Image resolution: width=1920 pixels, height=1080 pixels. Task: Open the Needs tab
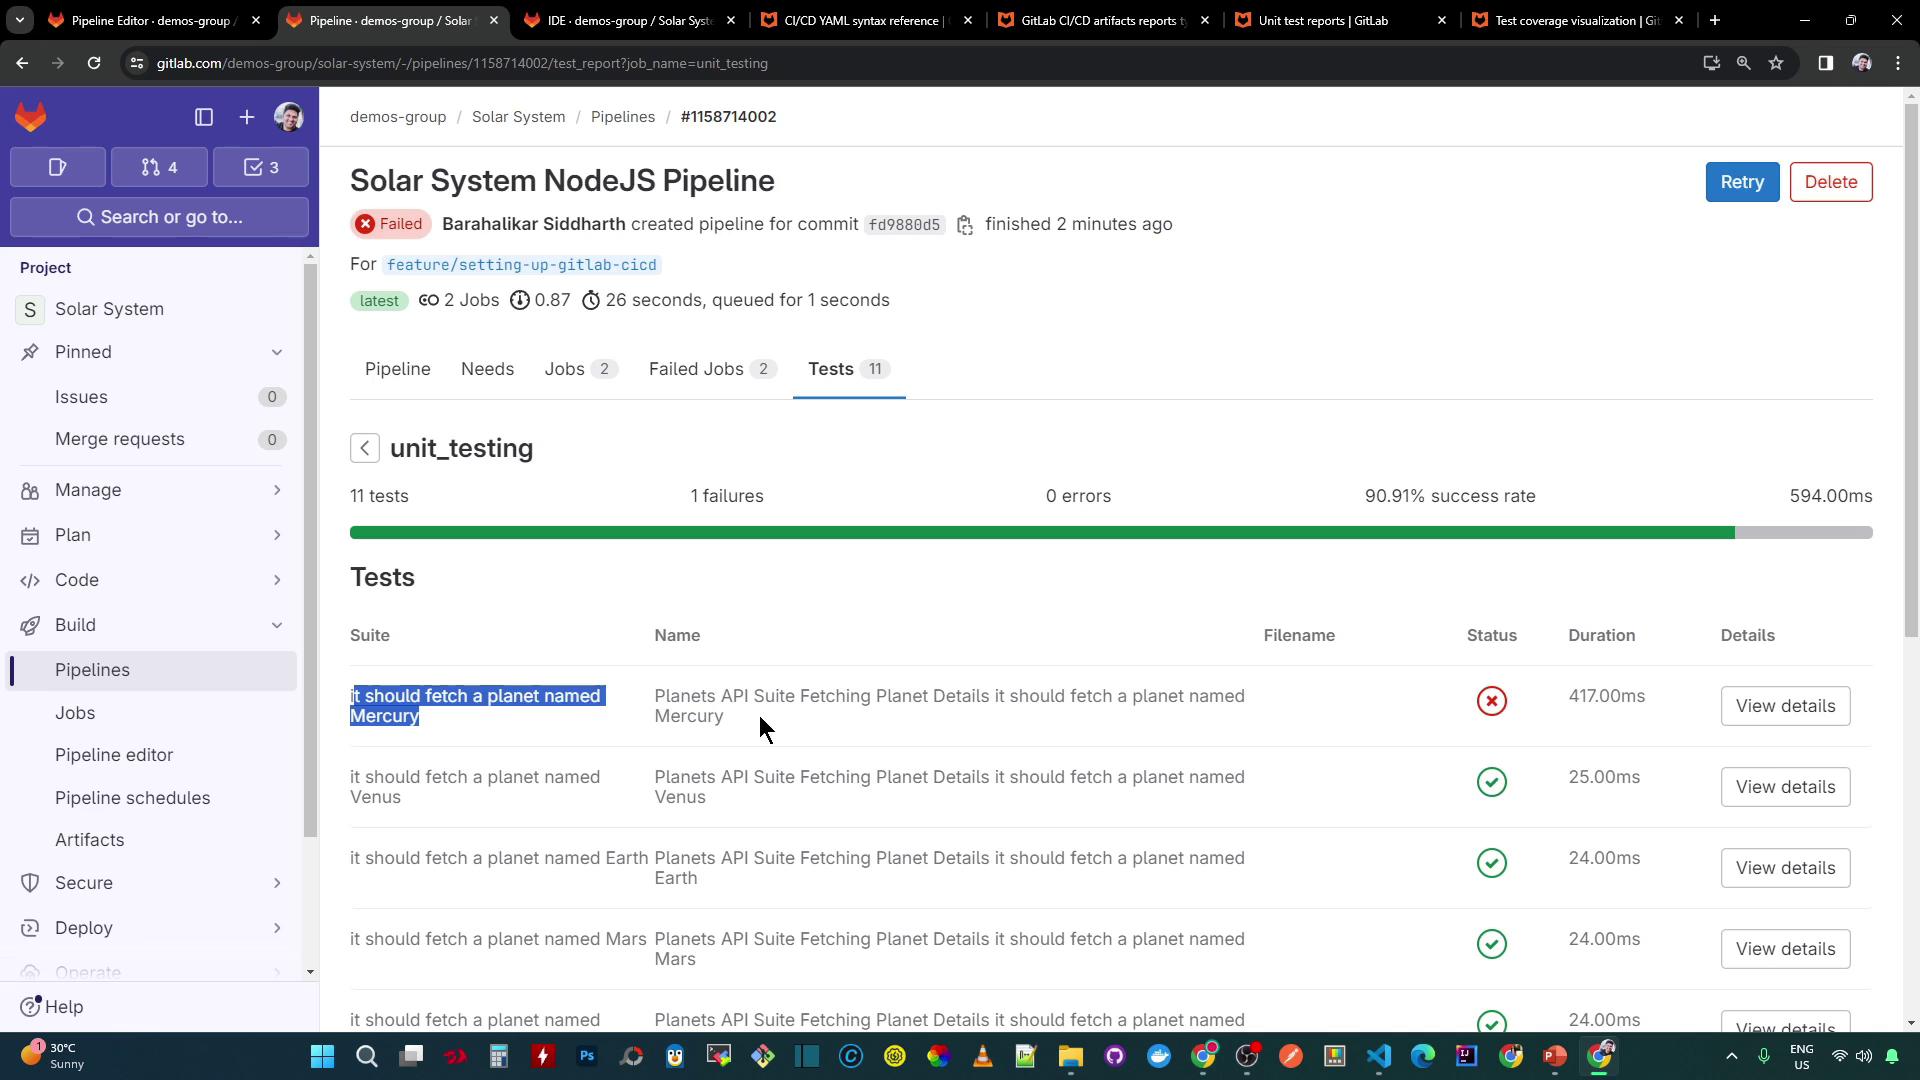[487, 369]
